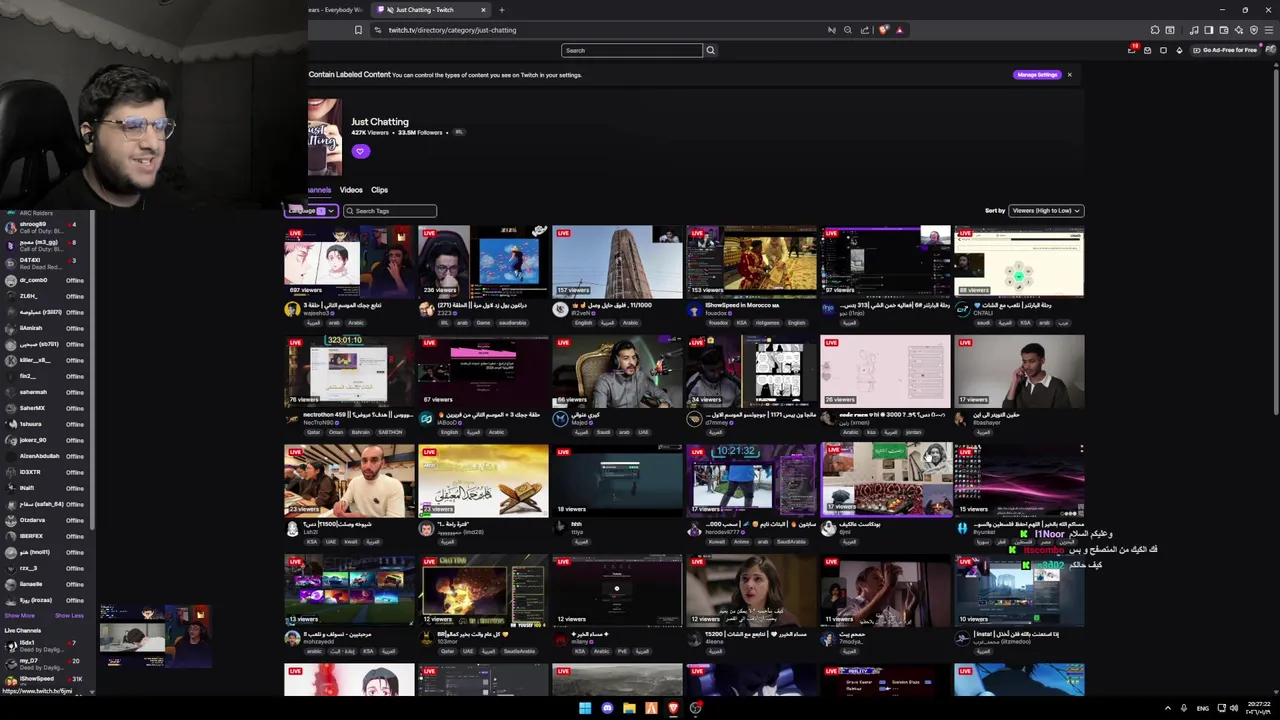The width and height of the screenshot is (1280, 720).
Task: Open the Language filter dropdown
Action: pyautogui.click(x=311, y=211)
